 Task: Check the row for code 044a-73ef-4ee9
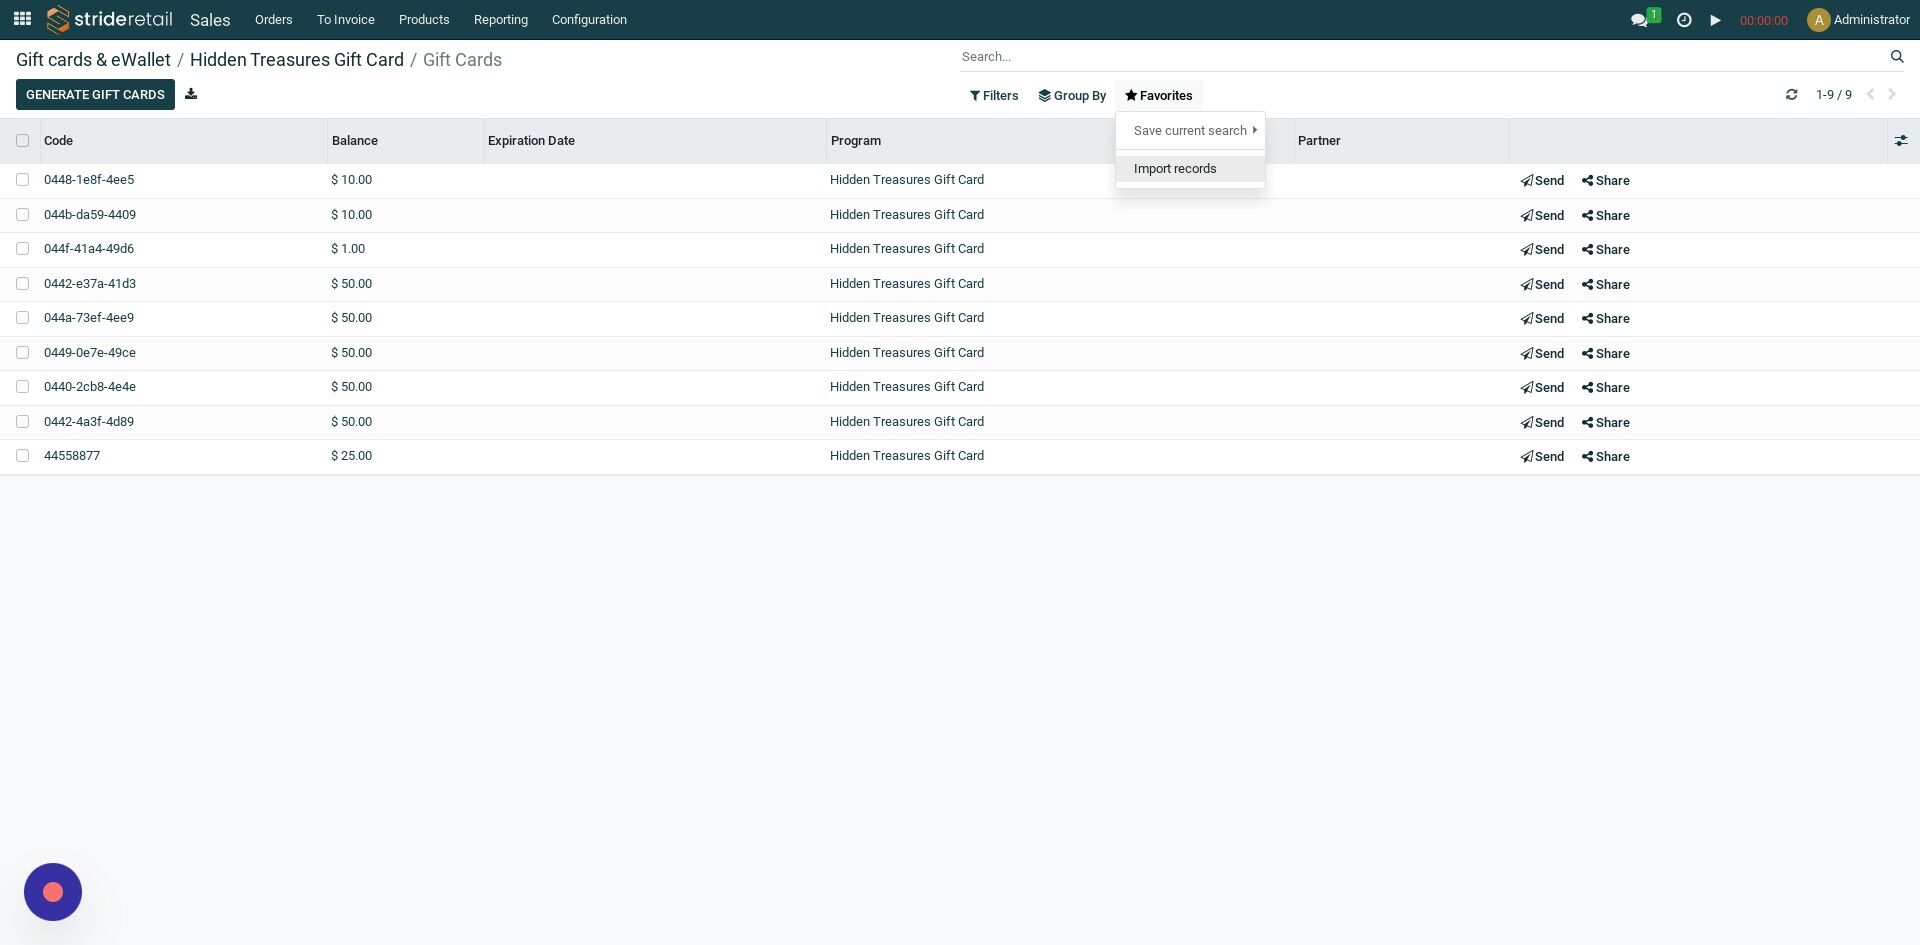coord(22,318)
